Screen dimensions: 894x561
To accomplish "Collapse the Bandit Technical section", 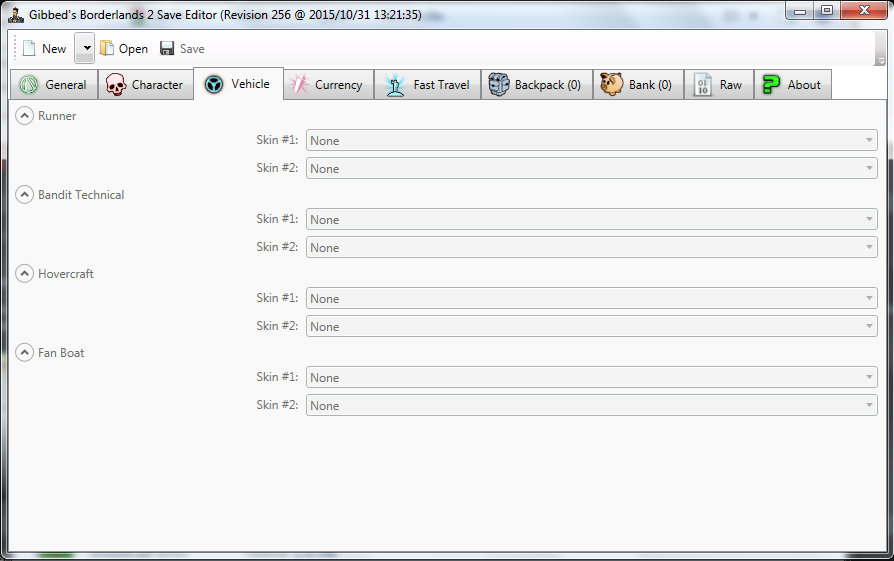I will [25, 195].
